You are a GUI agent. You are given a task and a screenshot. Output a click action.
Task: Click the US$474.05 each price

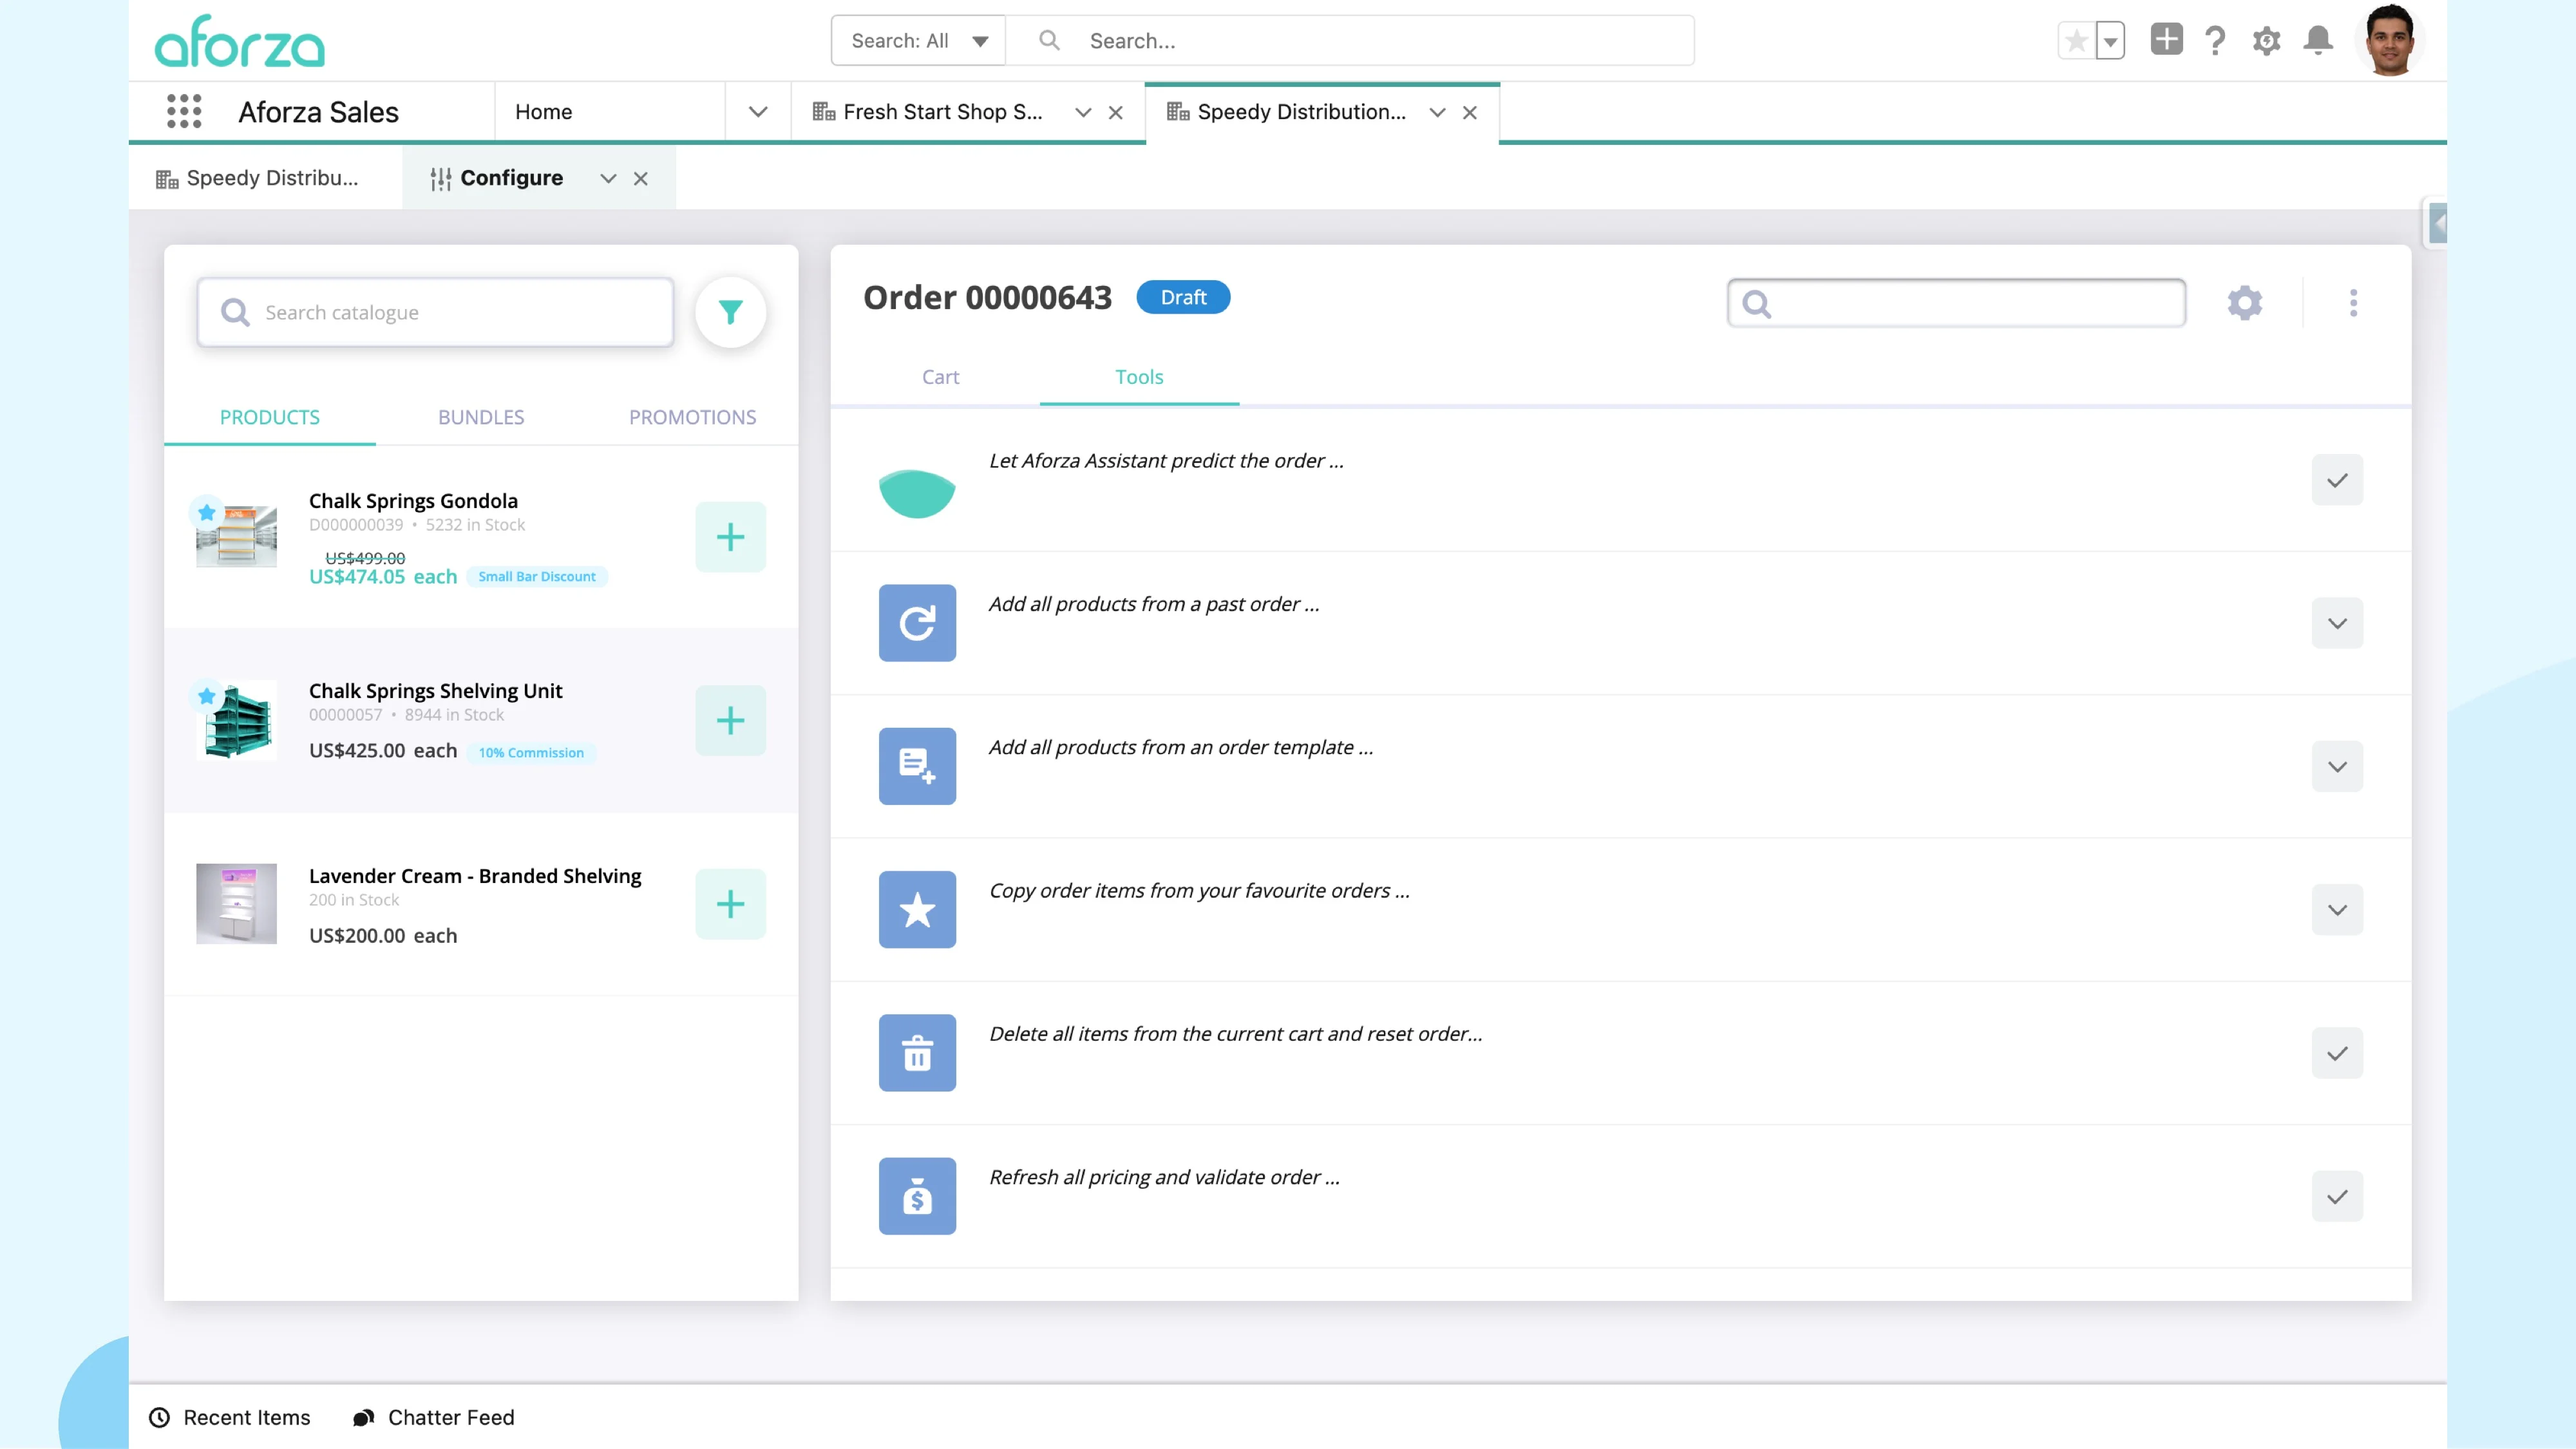[383, 577]
